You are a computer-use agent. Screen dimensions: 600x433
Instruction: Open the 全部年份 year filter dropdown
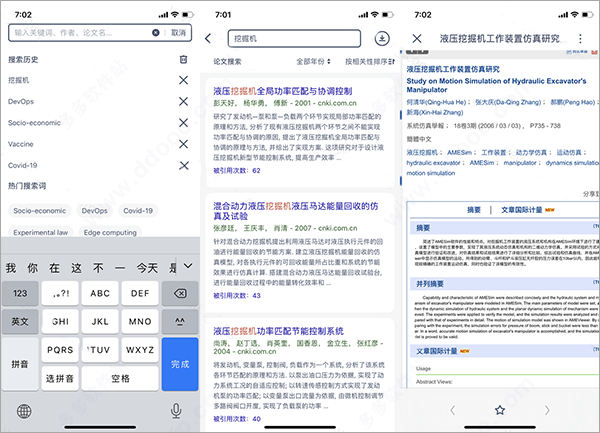pyautogui.click(x=313, y=61)
